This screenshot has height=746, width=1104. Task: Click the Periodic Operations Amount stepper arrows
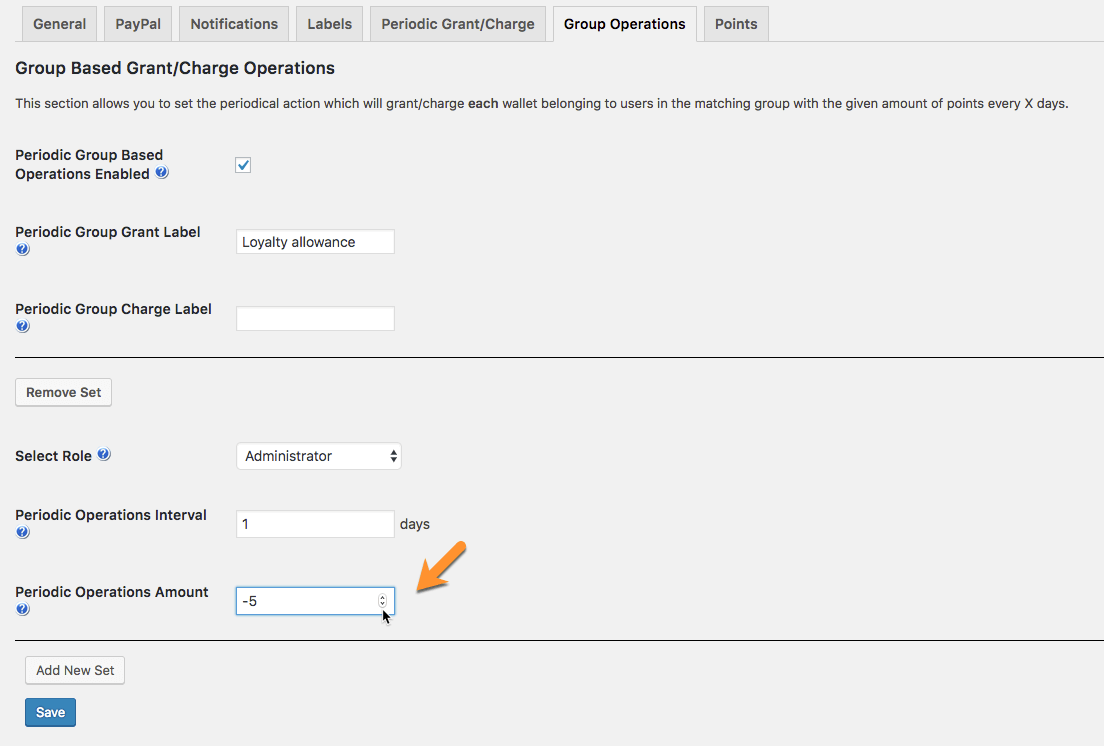coord(382,601)
